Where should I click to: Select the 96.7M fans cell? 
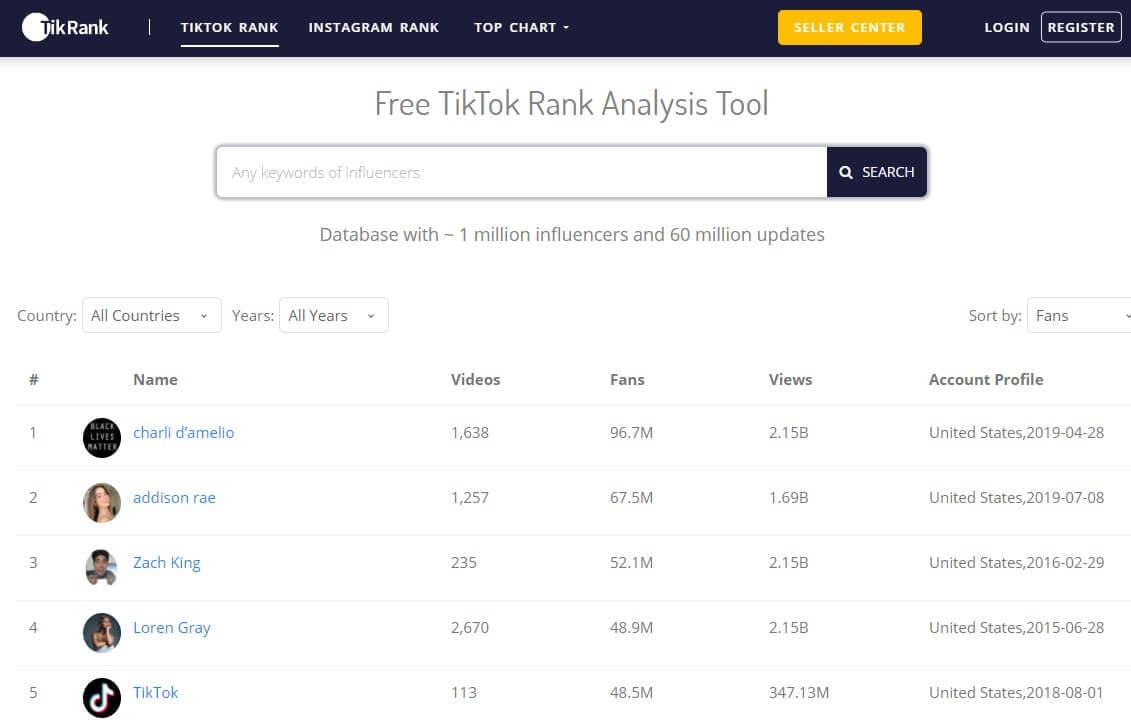click(631, 432)
